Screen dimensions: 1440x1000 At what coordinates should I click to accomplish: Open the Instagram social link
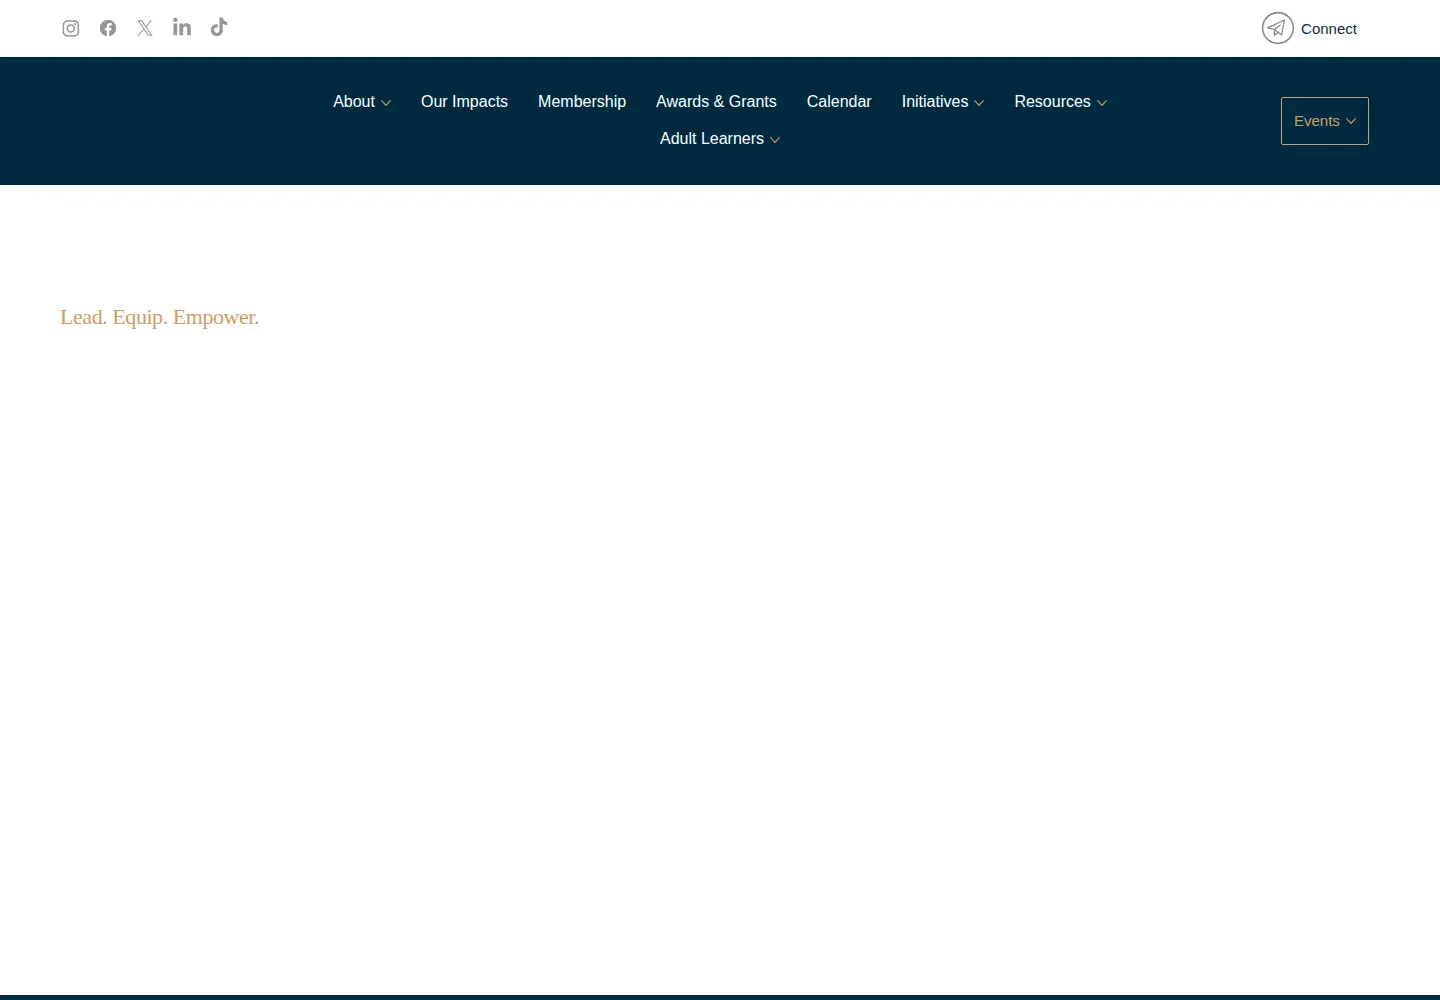pos(71,28)
